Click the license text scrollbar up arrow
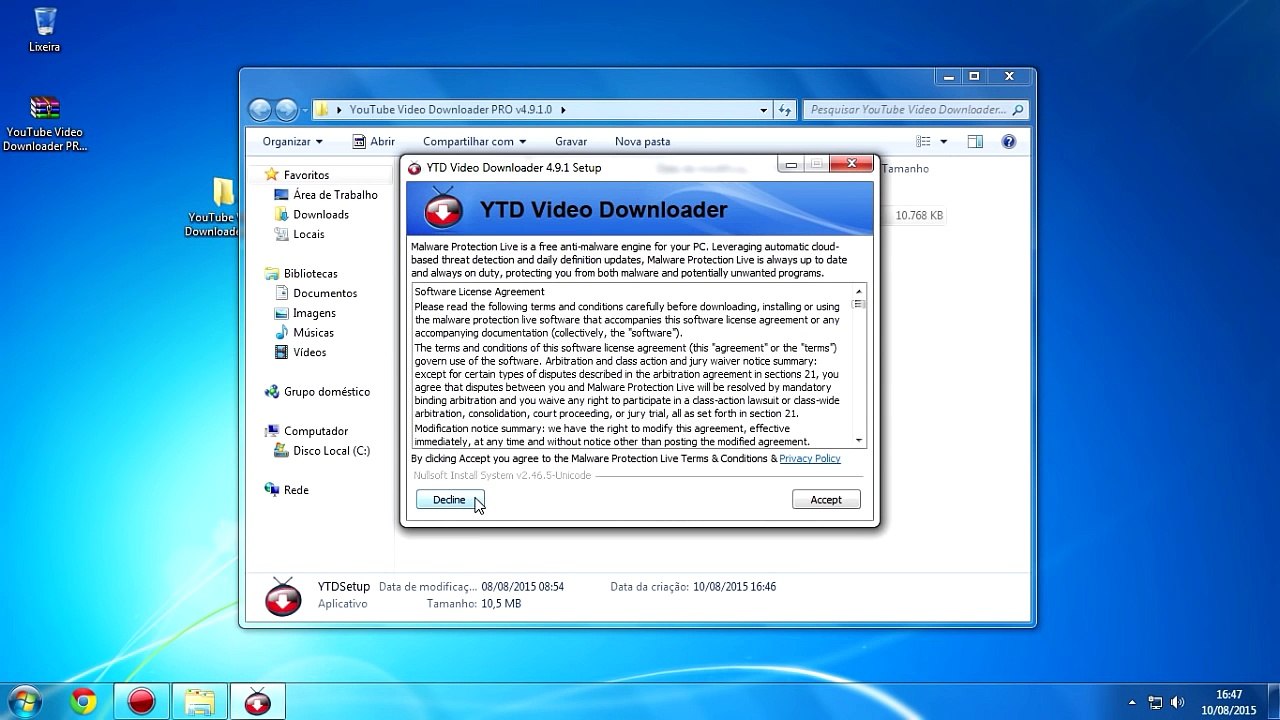The height and width of the screenshot is (720, 1280). click(x=858, y=292)
